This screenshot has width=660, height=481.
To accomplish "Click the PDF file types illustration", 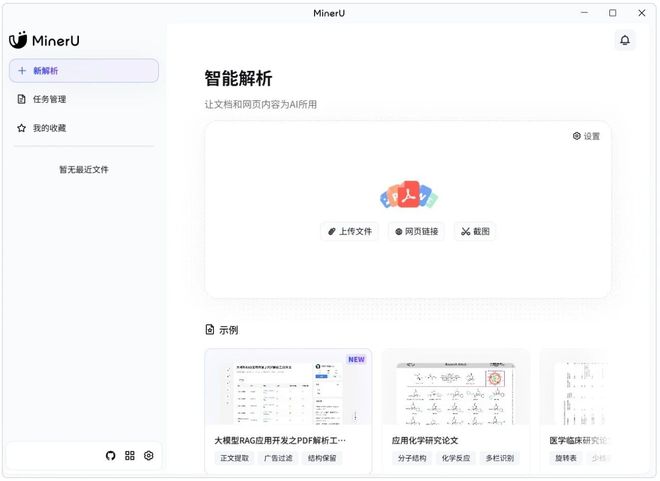I will click(409, 195).
